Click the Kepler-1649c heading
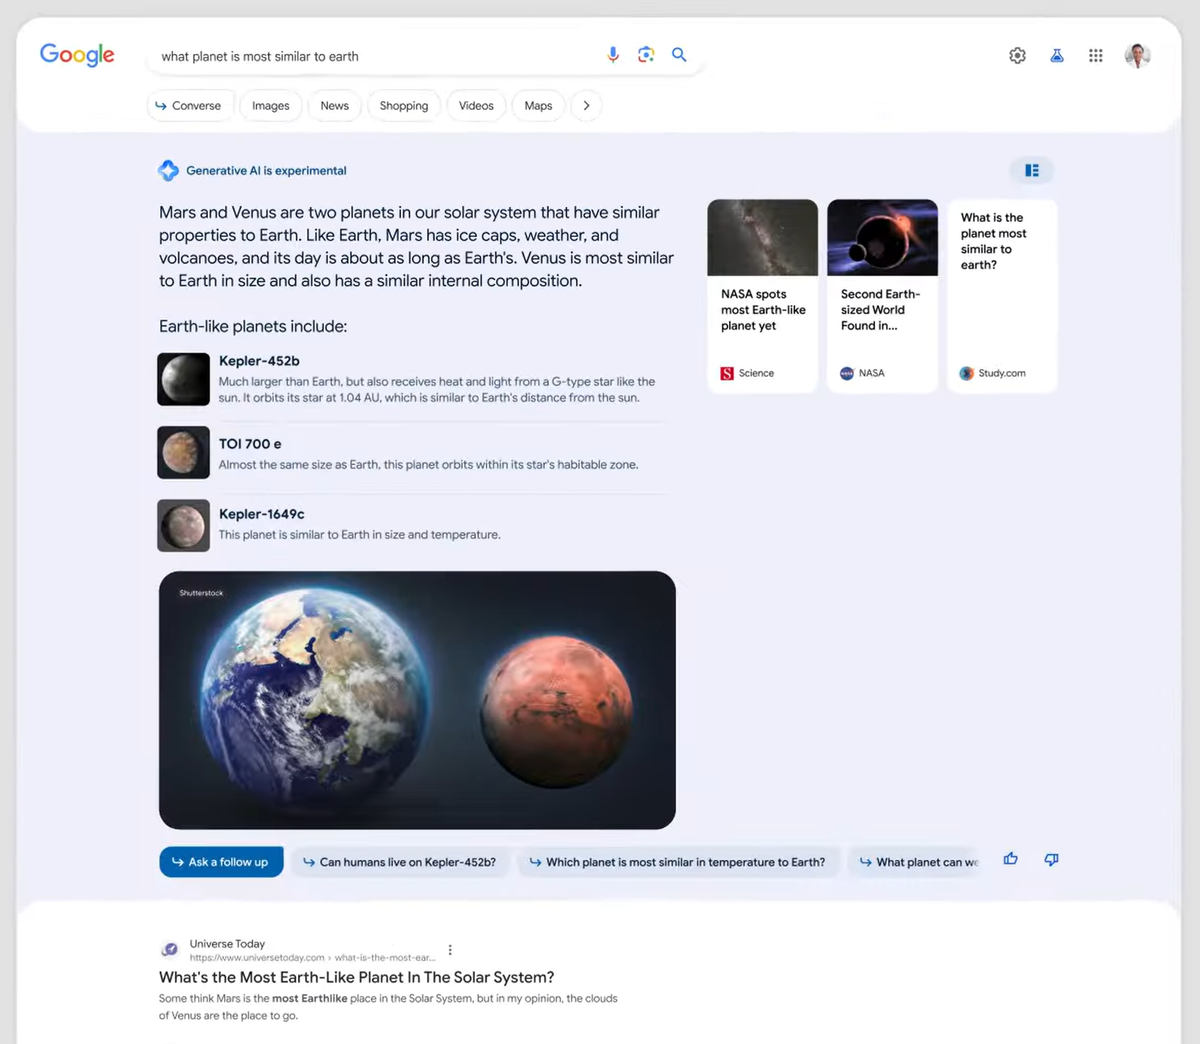This screenshot has height=1044, width=1200. pyautogui.click(x=262, y=514)
